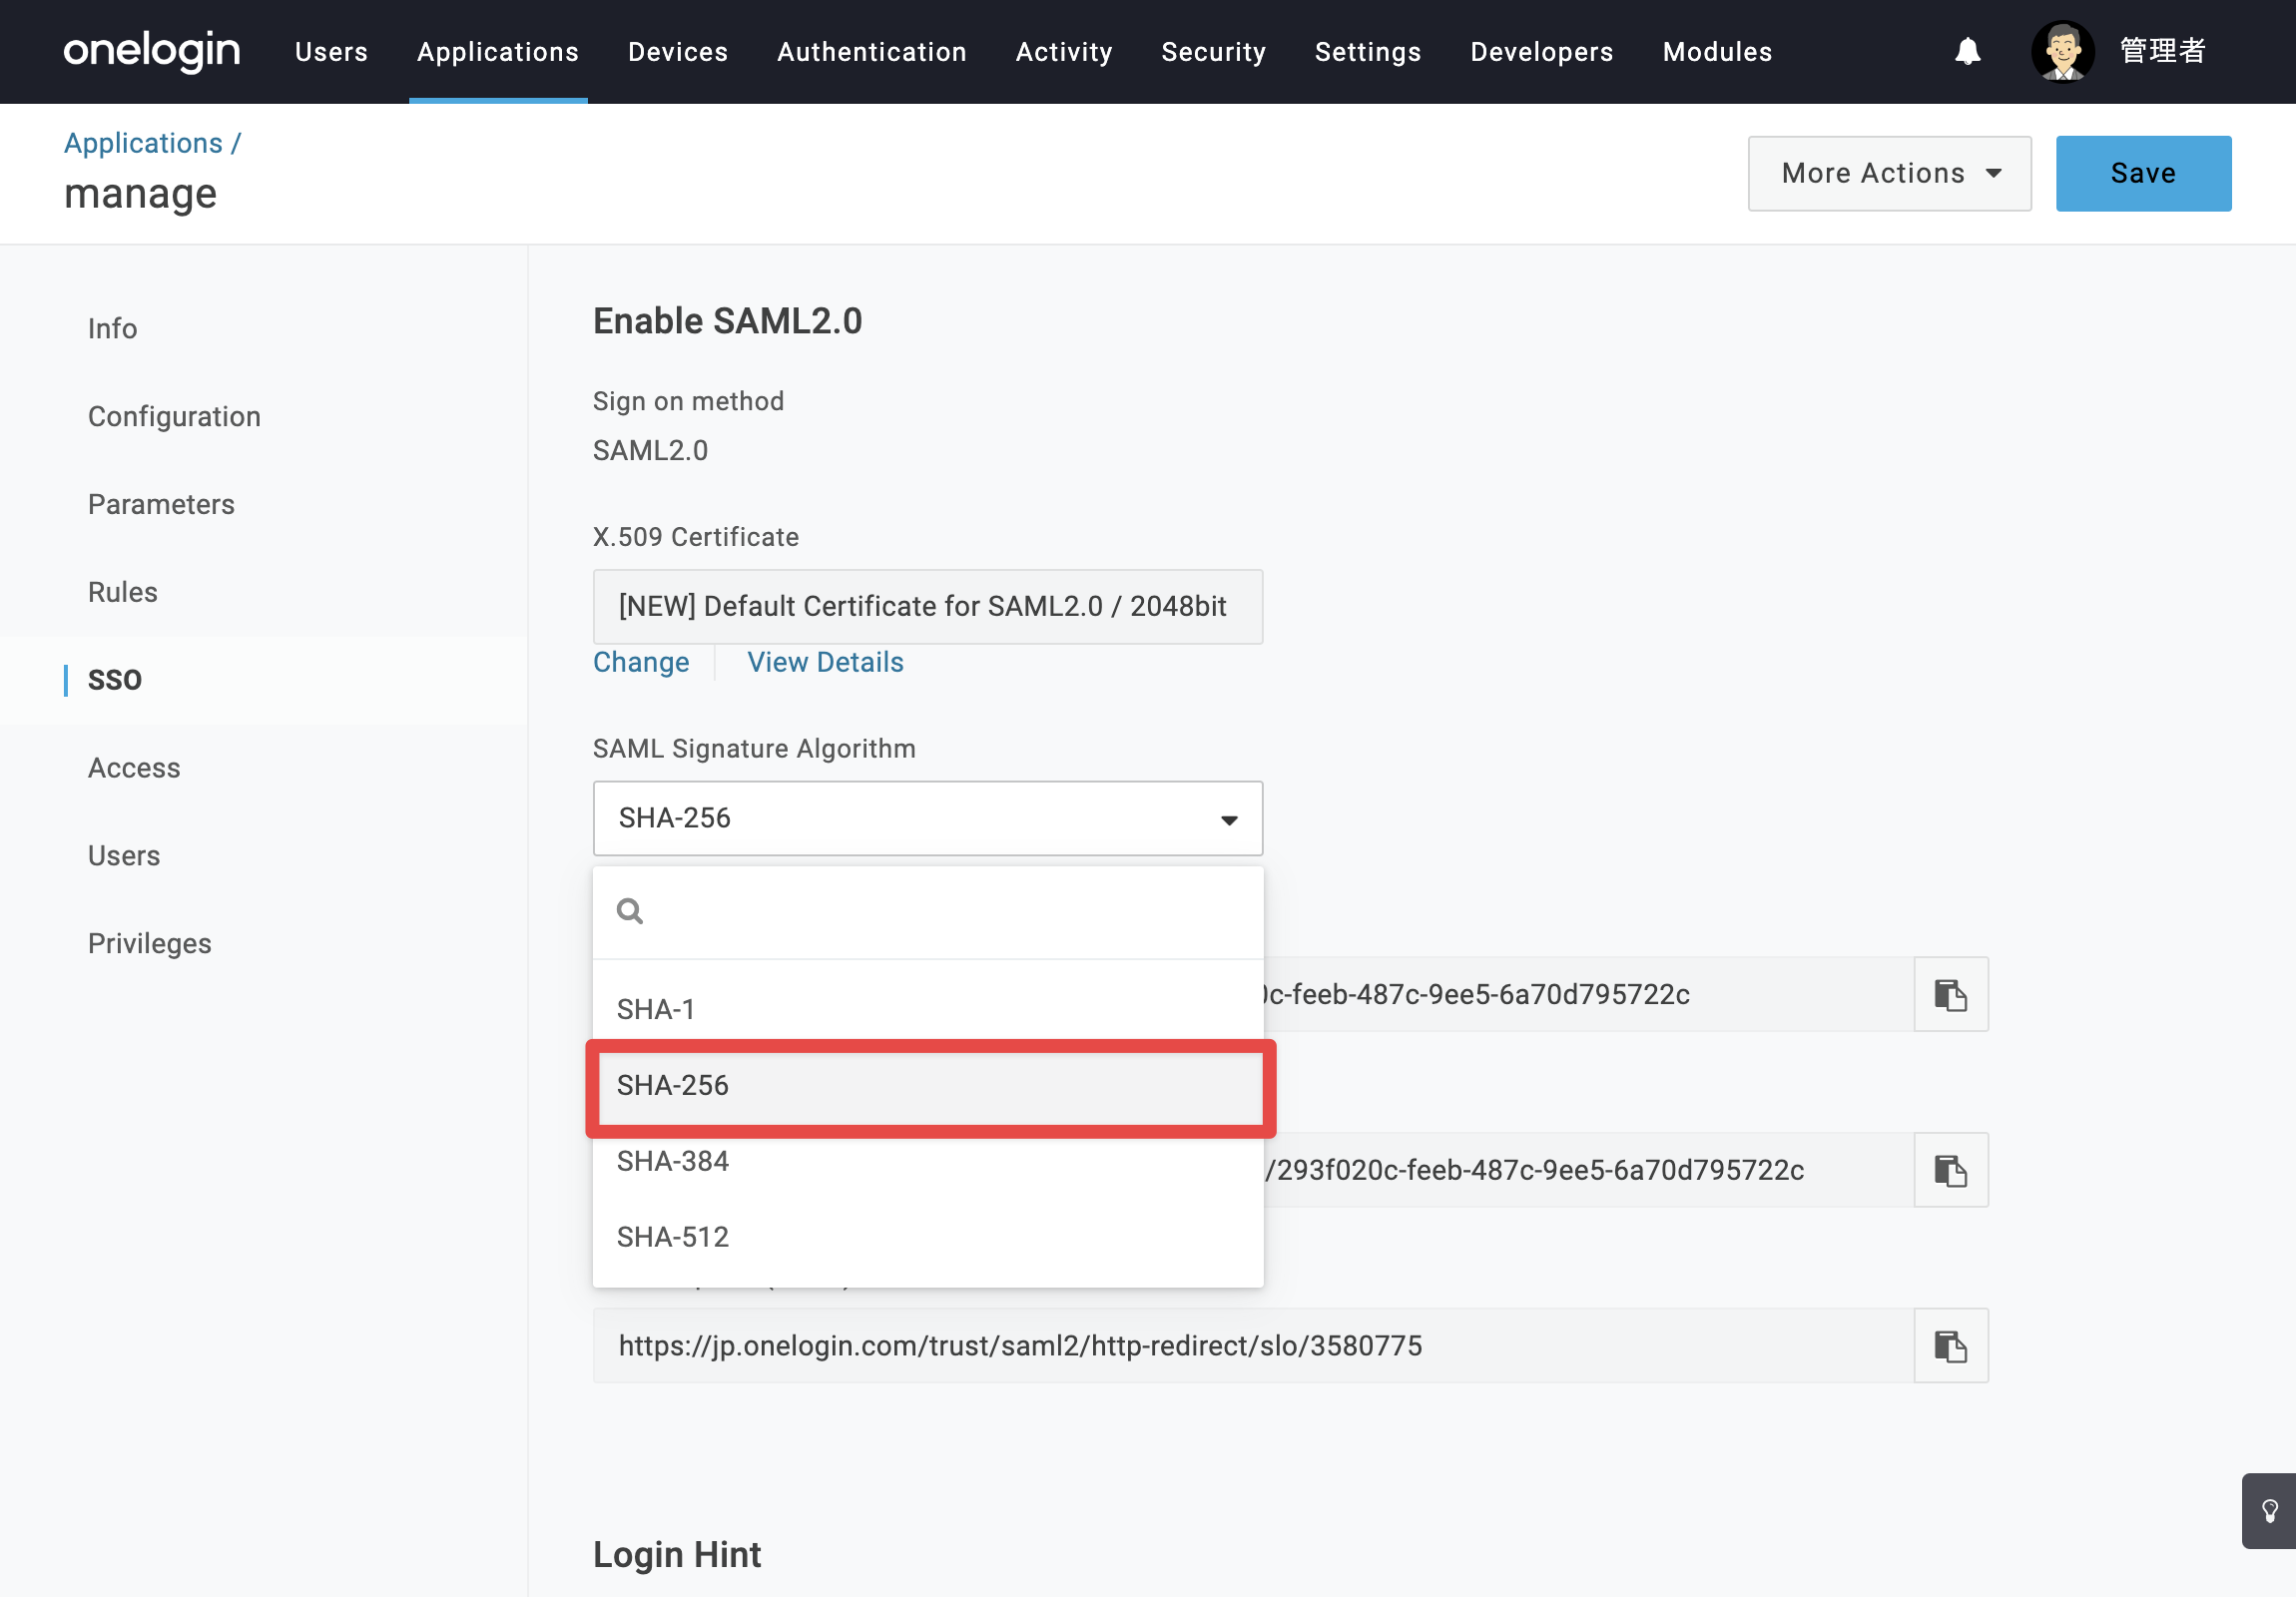Expand the More Actions menu
This screenshot has height=1597, width=2296.
(1889, 173)
